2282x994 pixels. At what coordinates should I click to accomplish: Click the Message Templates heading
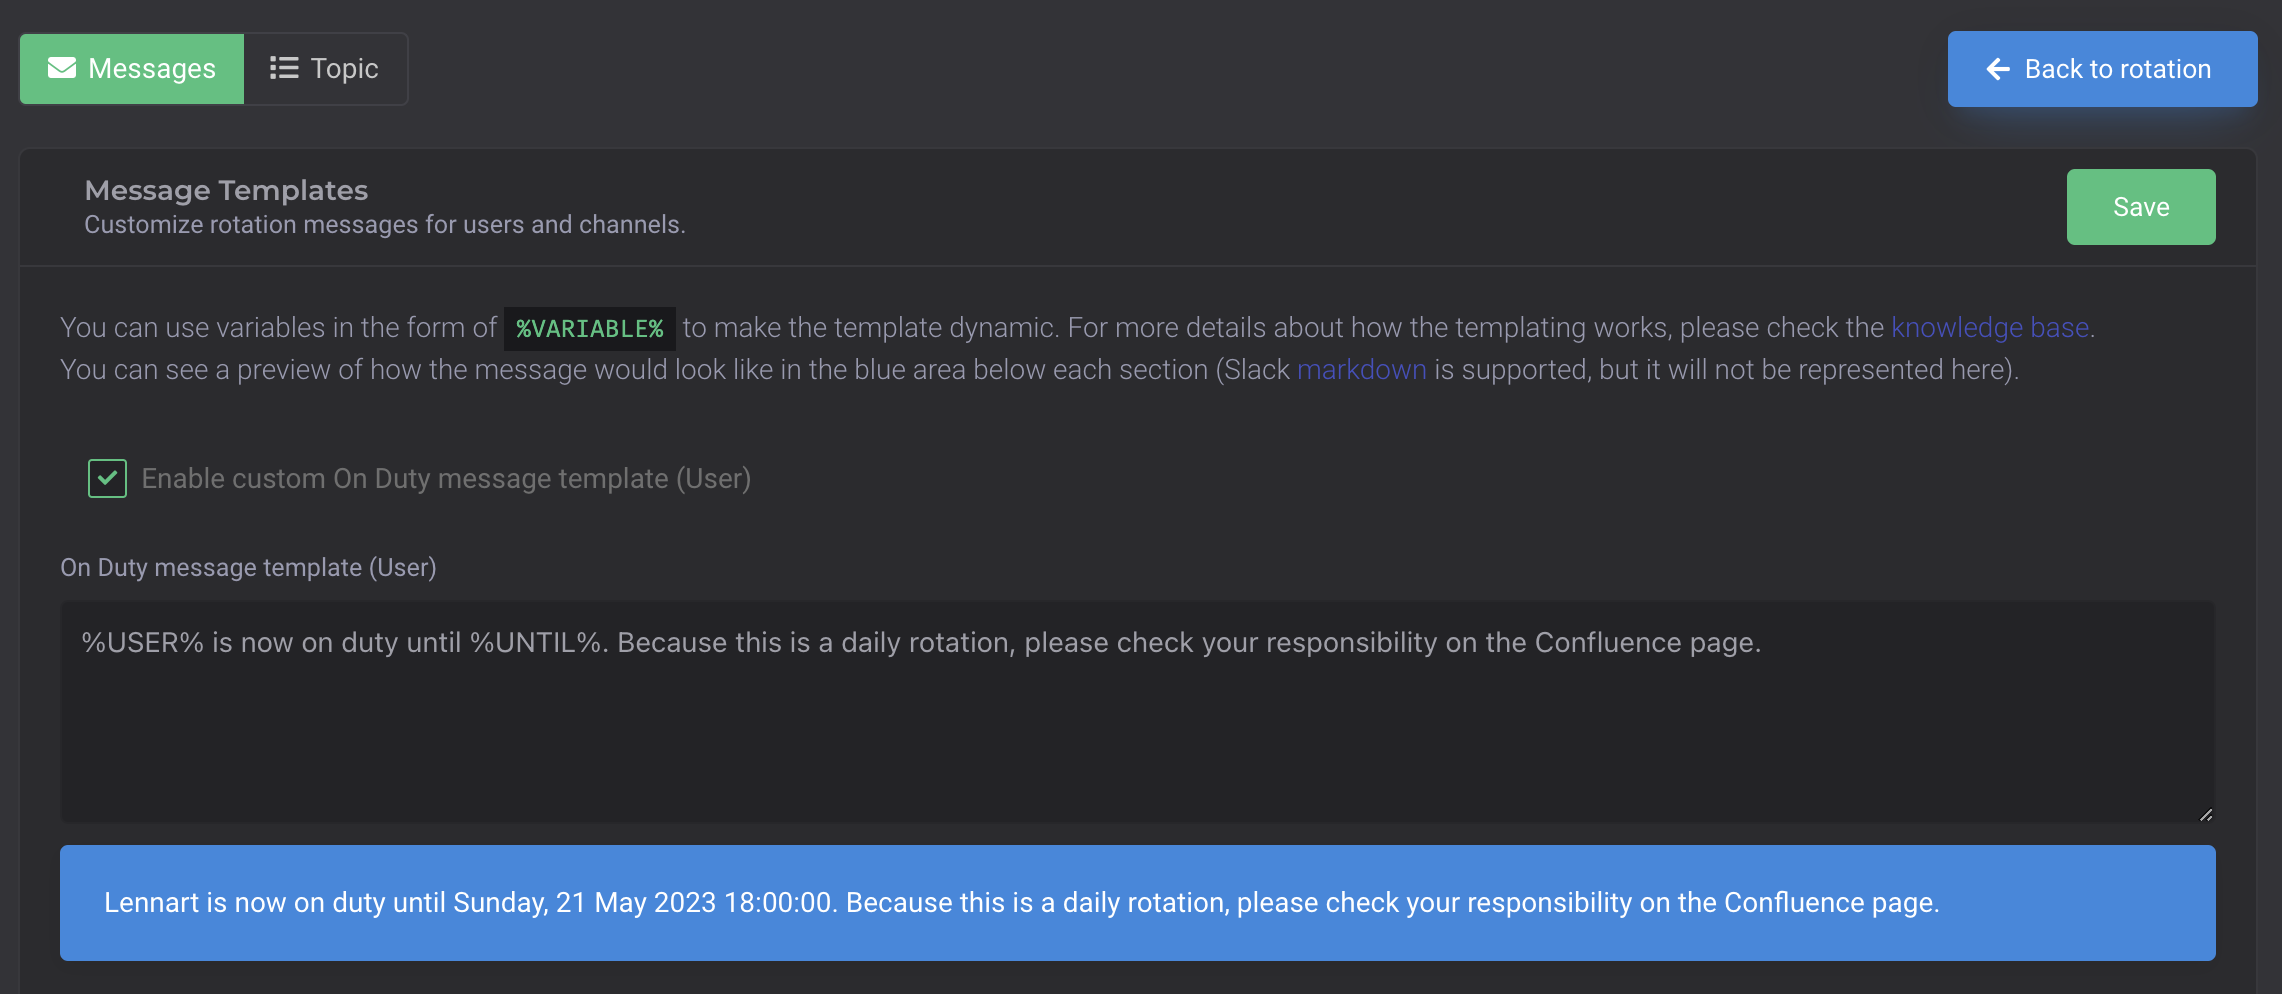tap(225, 189)
